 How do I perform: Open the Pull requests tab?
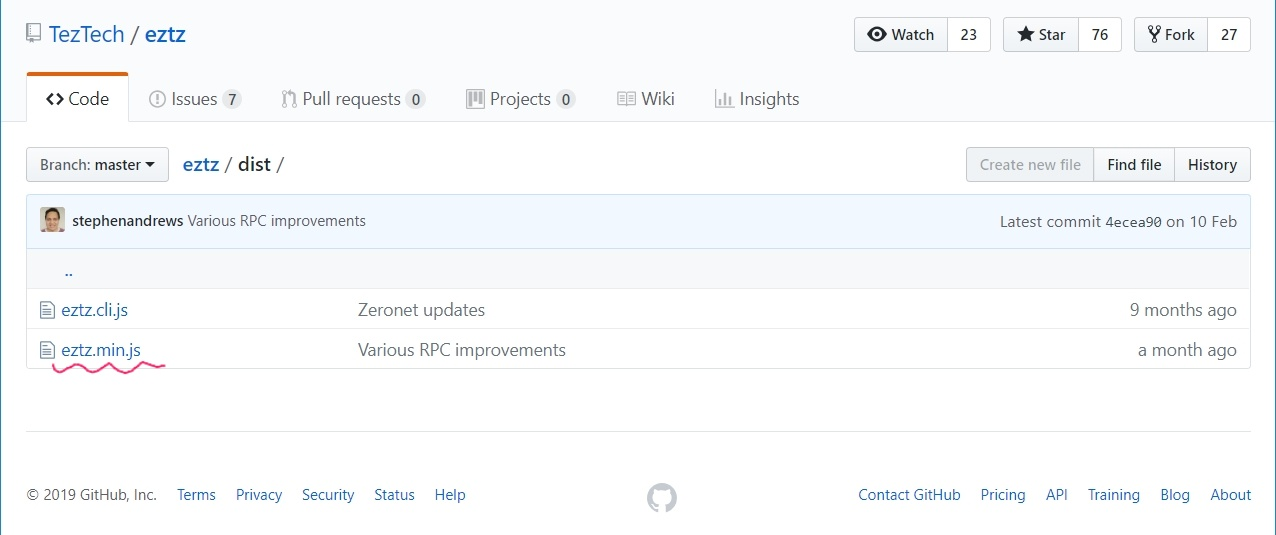353,99
